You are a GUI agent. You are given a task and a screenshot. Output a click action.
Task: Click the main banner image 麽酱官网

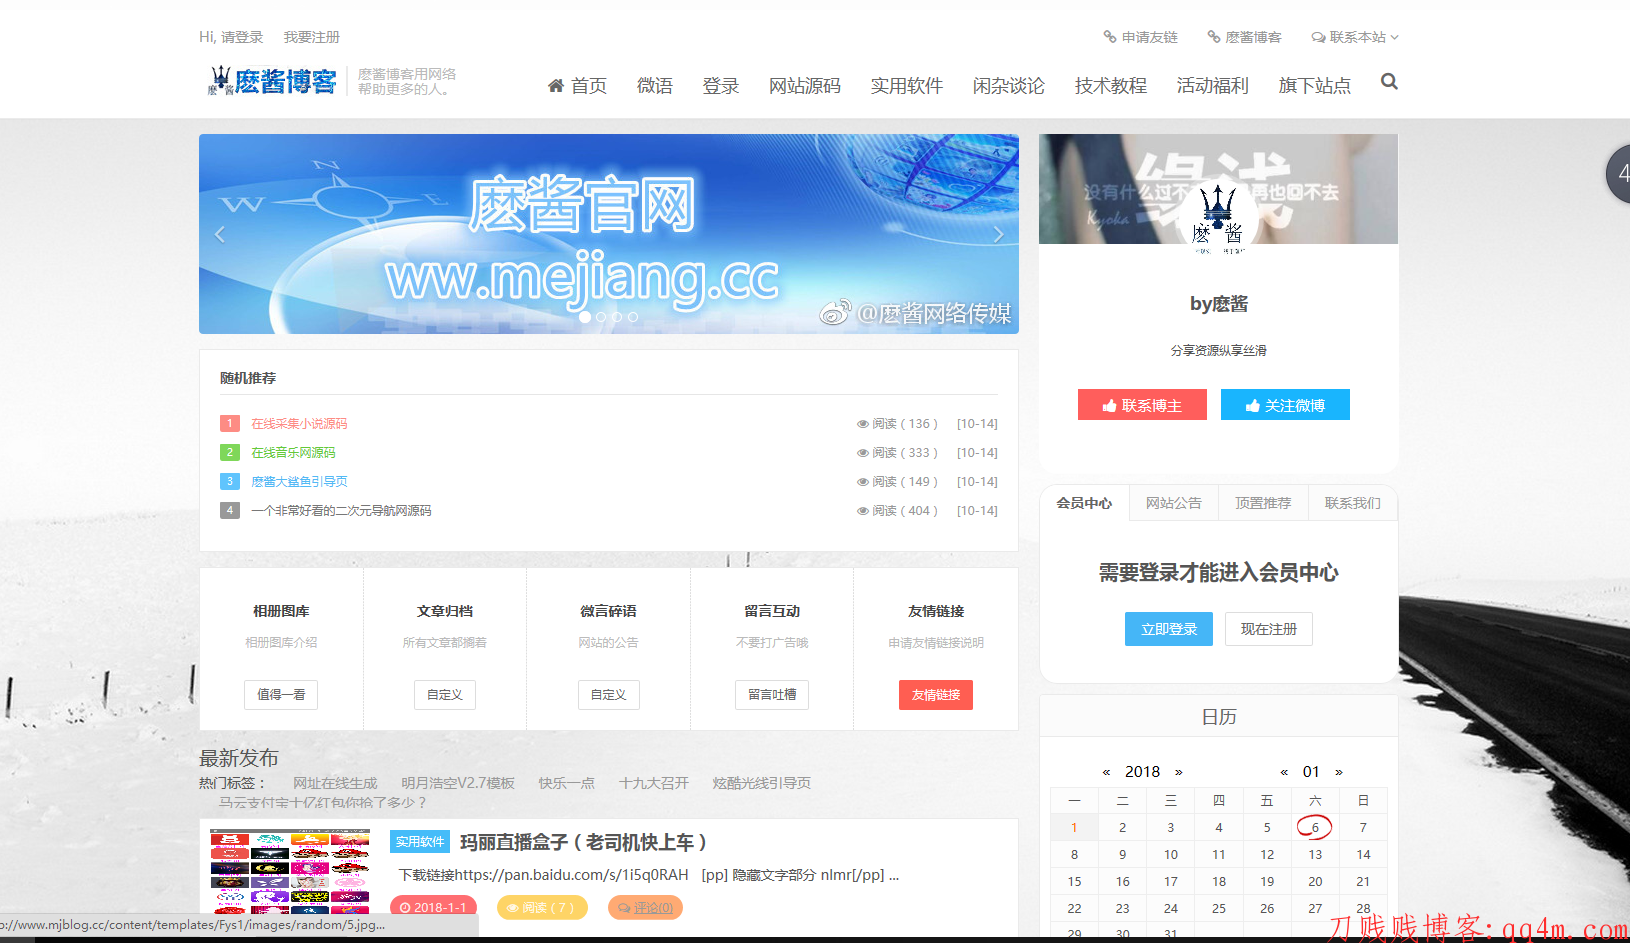point(609,234)
